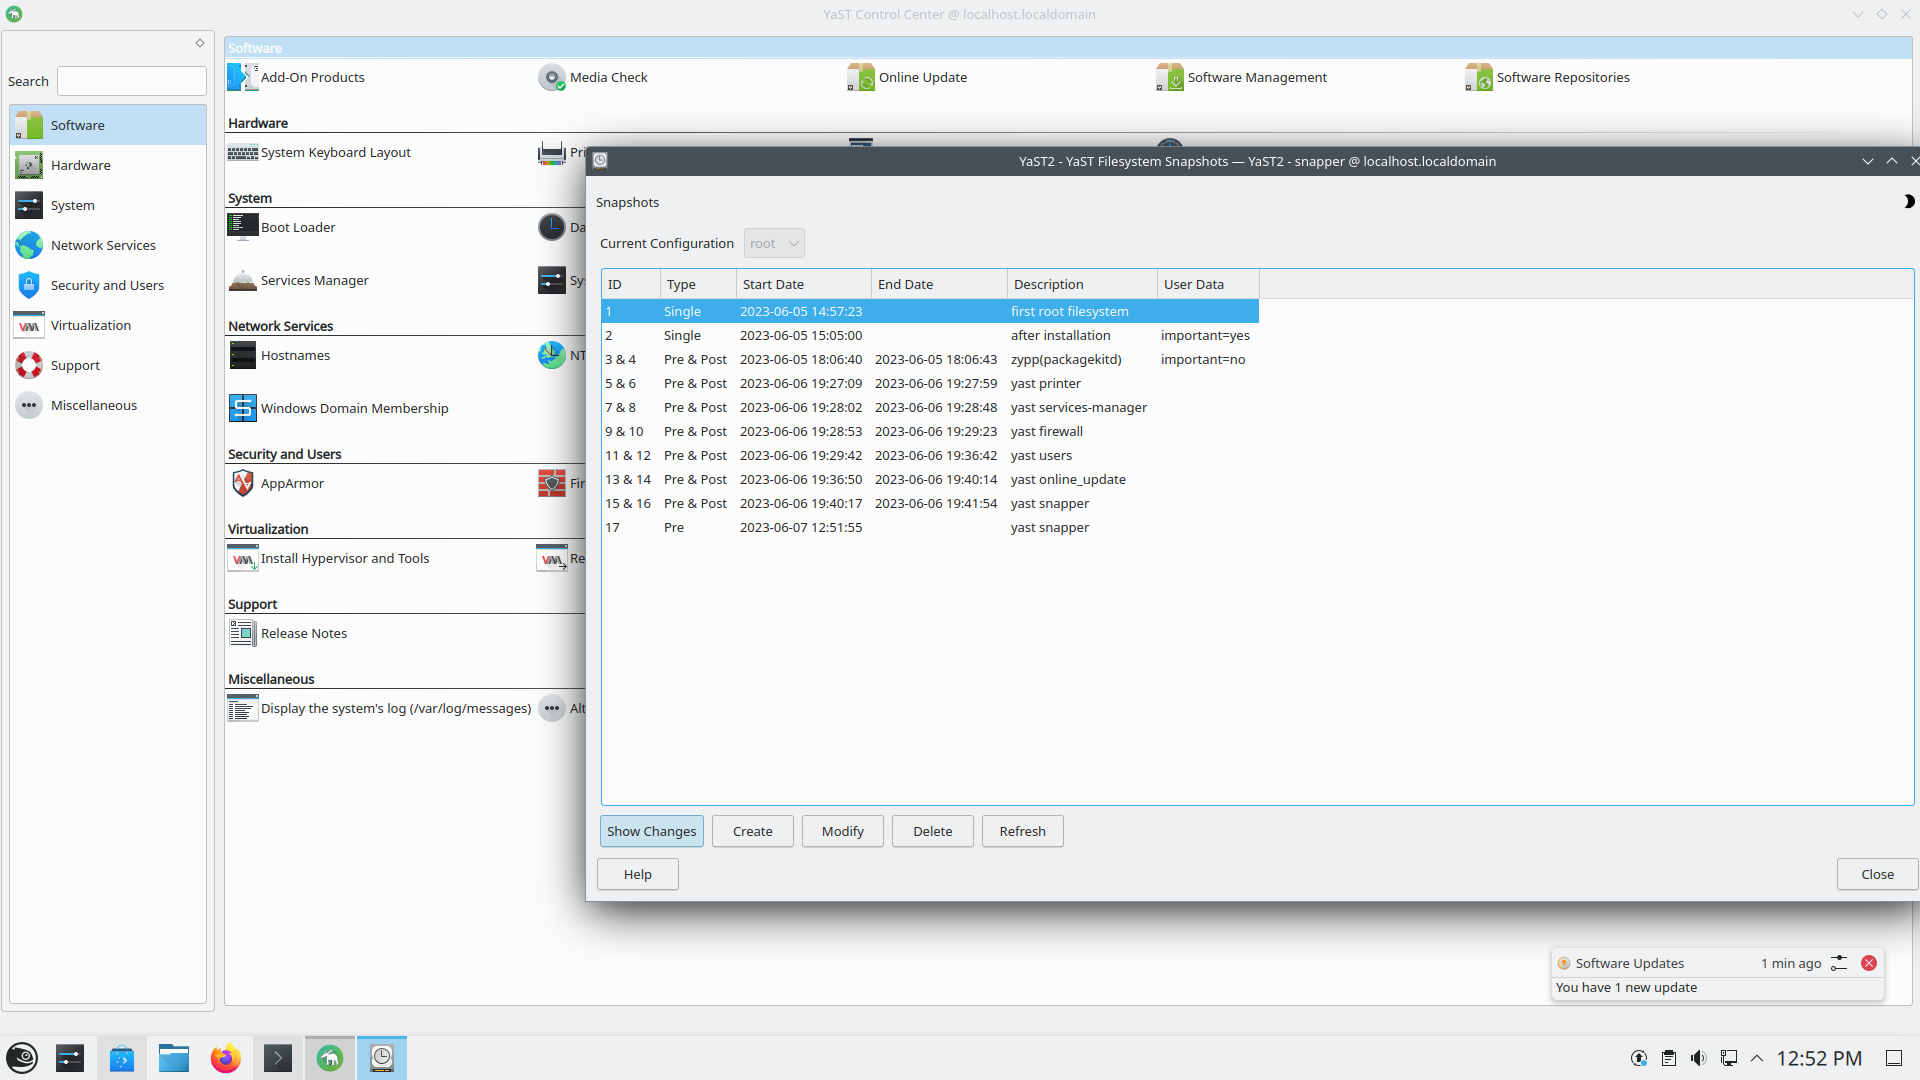This screenshot has height=1080, width=1920.
Task: Click Refresh snapshots button
Action: point(1023,831)
